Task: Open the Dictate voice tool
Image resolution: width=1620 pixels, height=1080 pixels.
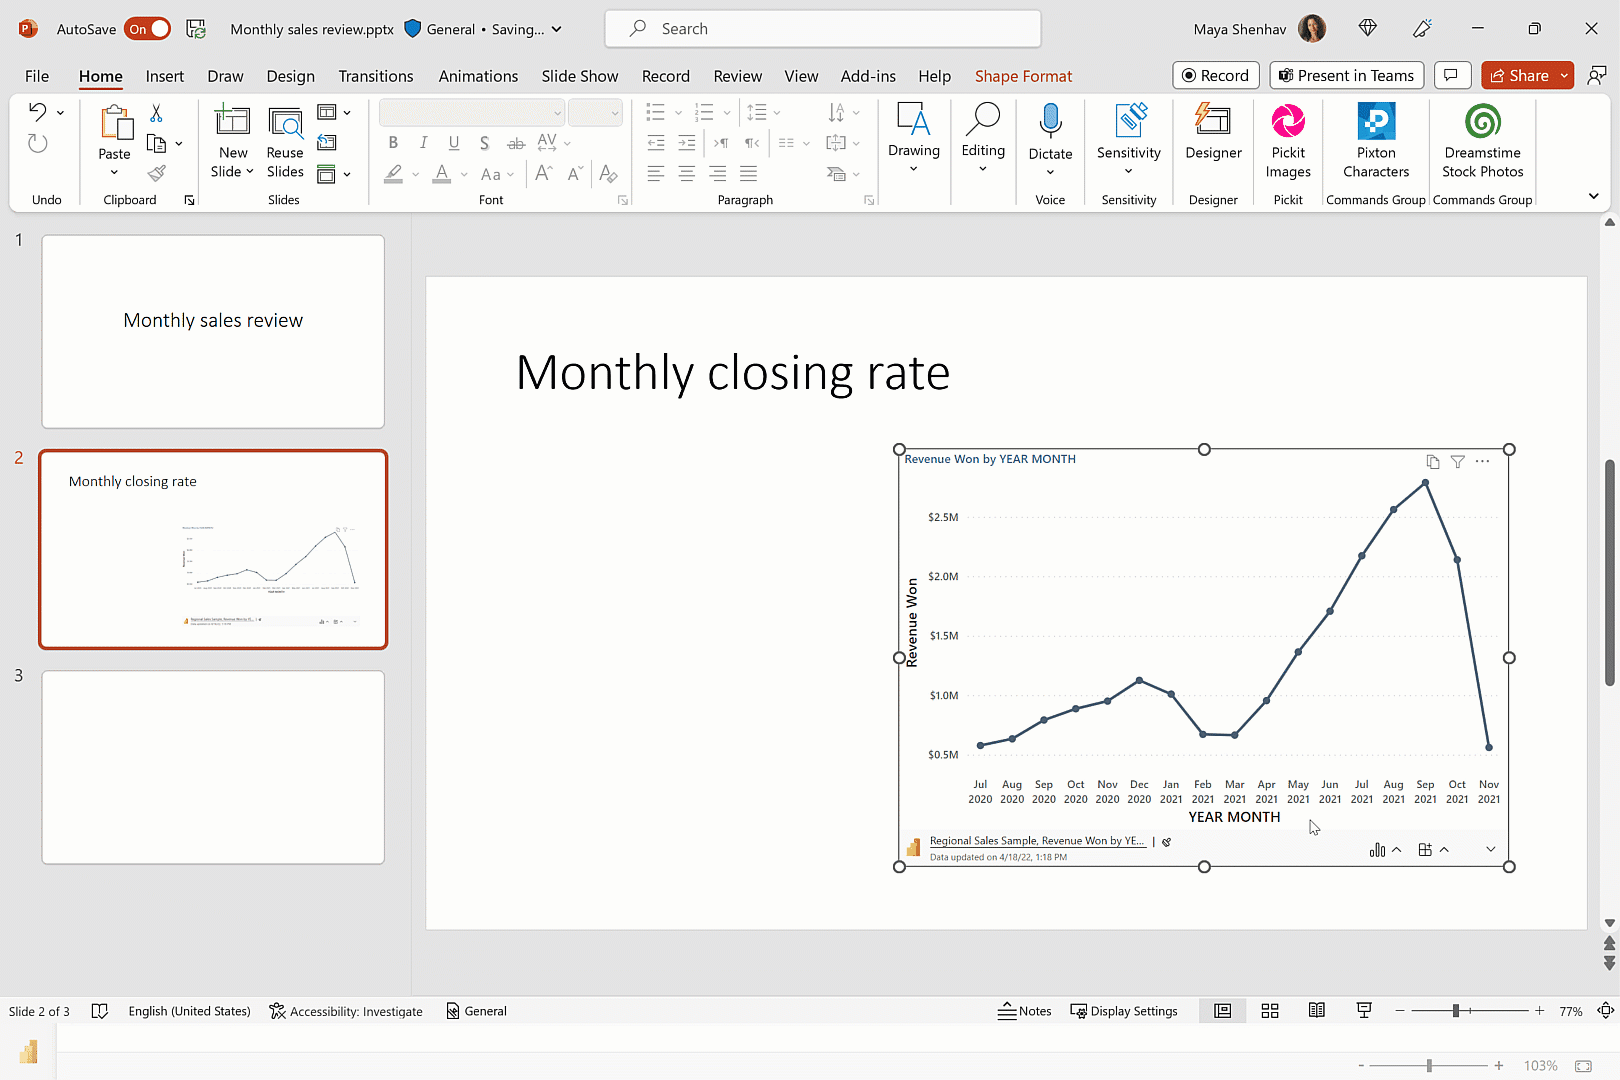Action: click(x=1050, y=140)
